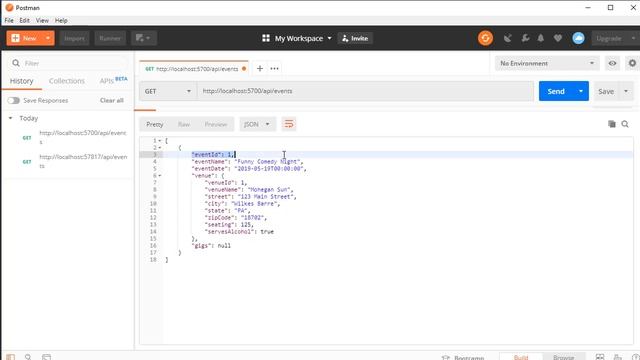Copy response with the clipboard icon

611,124
